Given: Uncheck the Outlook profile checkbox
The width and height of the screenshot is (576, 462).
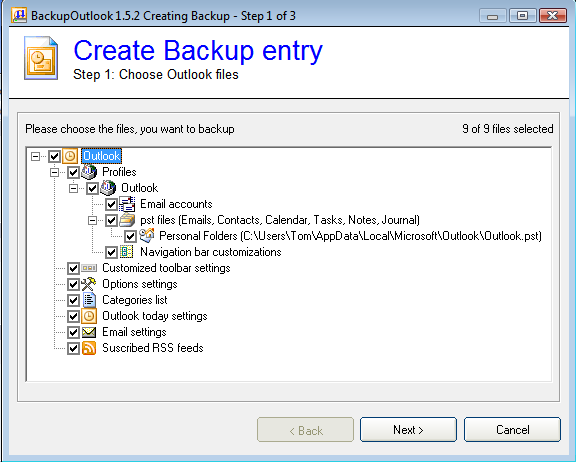Looking at the screenshot, I should (x=92, y=188).
